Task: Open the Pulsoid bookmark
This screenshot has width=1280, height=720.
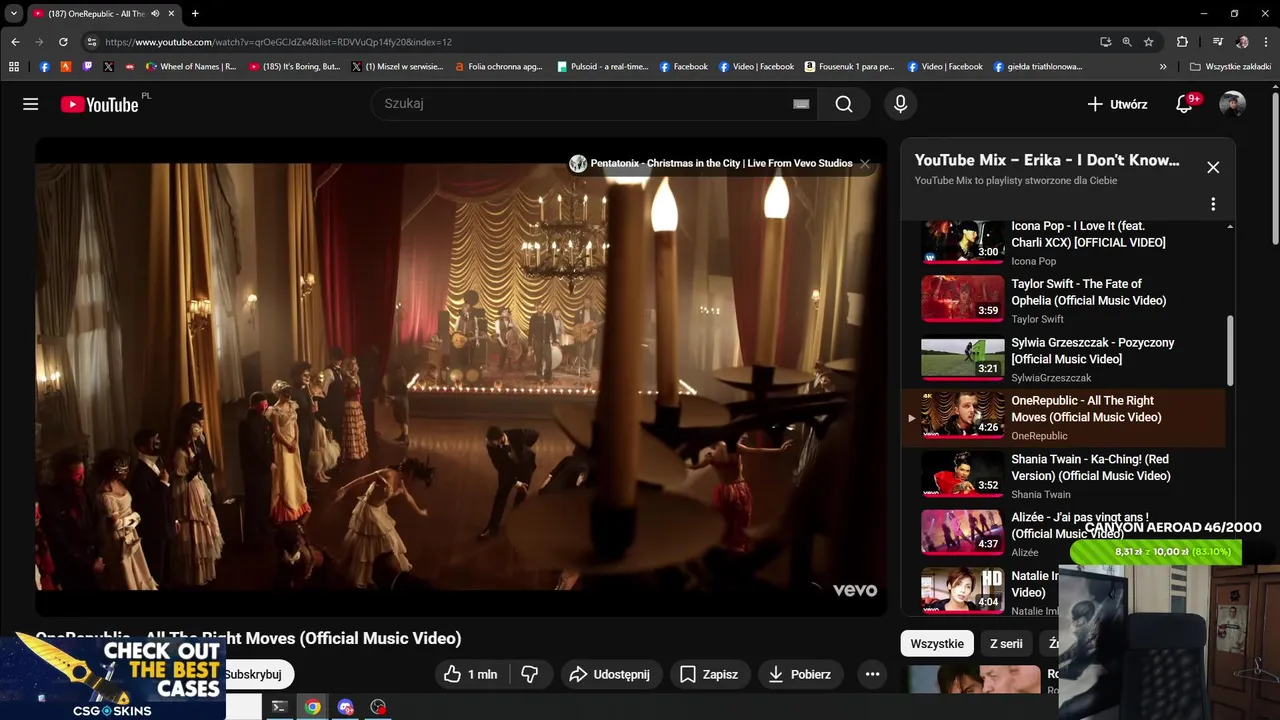Action: [x=601, y=67]
